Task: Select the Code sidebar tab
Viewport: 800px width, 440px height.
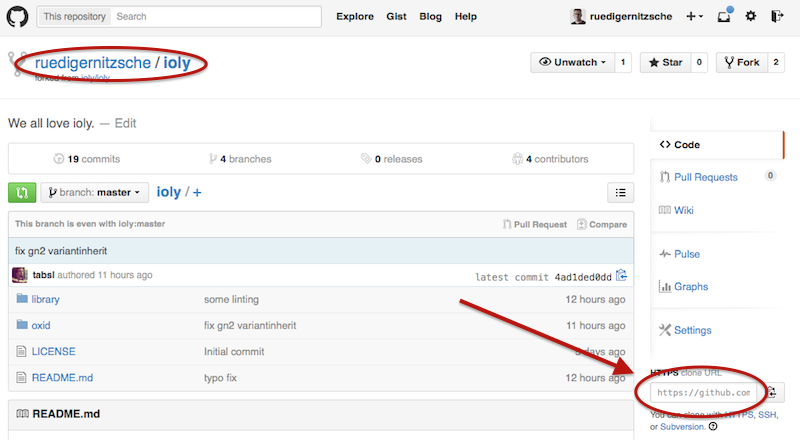Action: coord(717,144)
